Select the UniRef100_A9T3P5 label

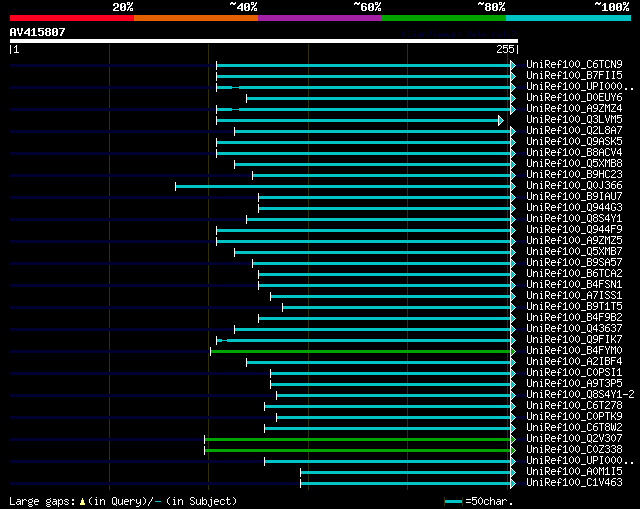click(x=574, y=384)
